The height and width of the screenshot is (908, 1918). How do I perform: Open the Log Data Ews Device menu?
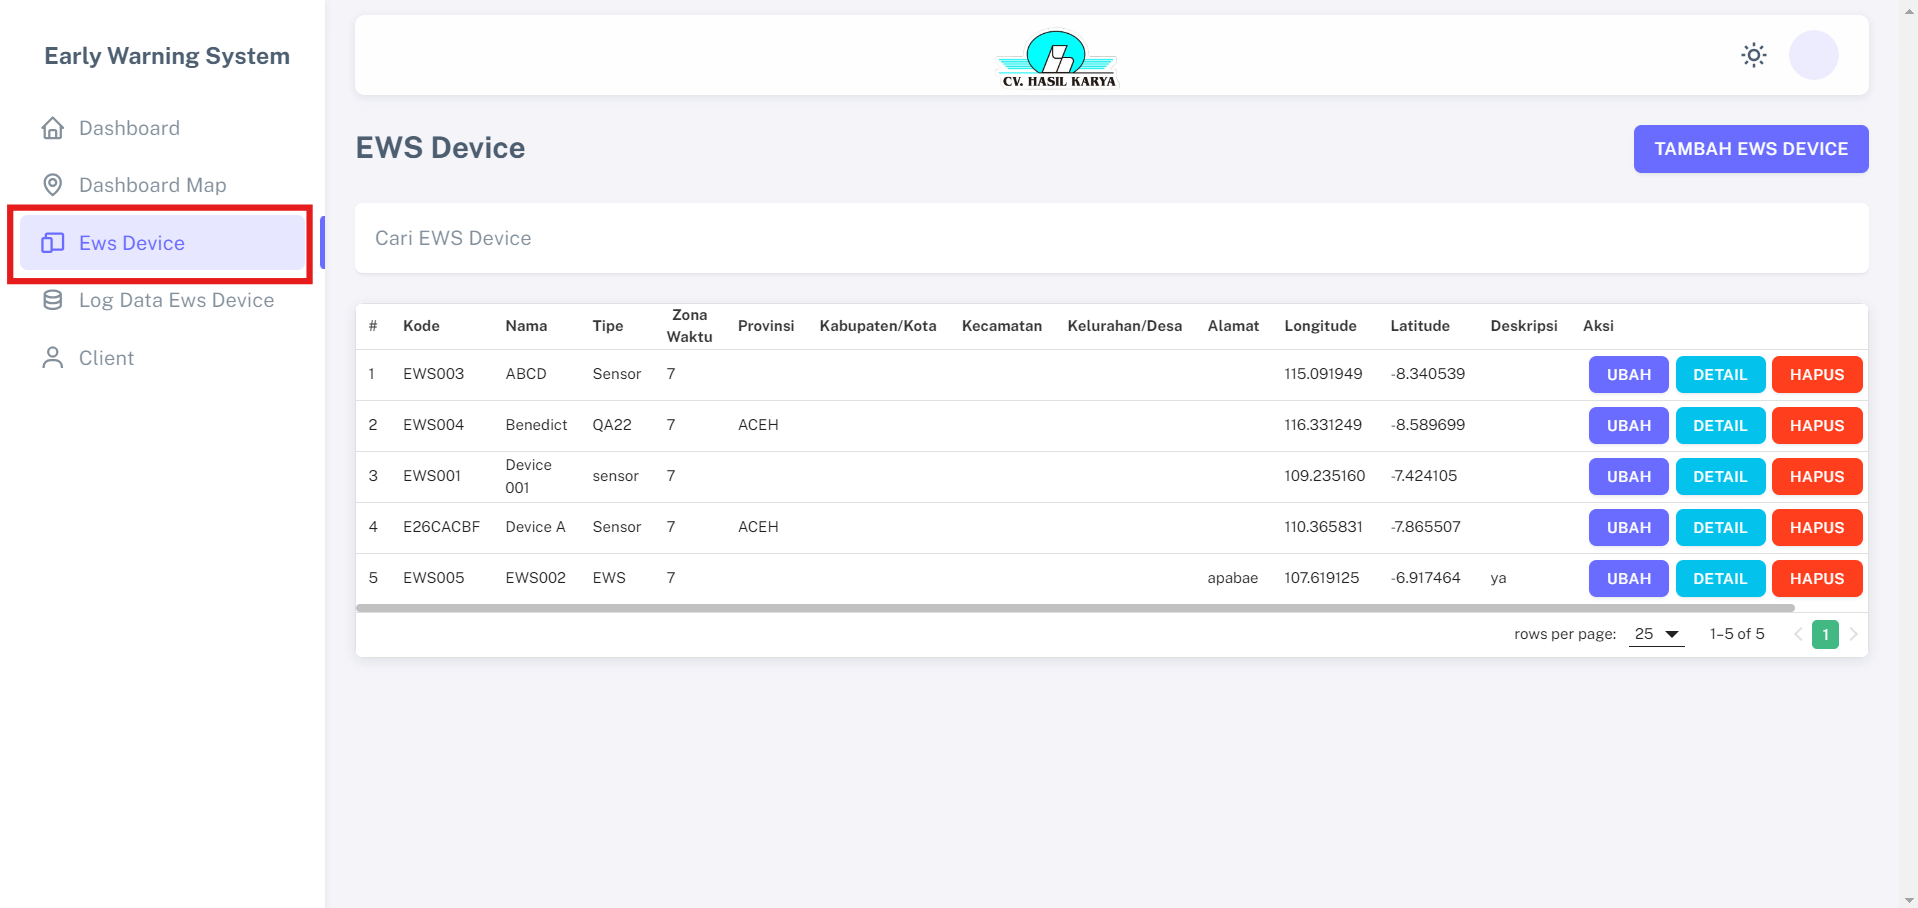(176, 300)
